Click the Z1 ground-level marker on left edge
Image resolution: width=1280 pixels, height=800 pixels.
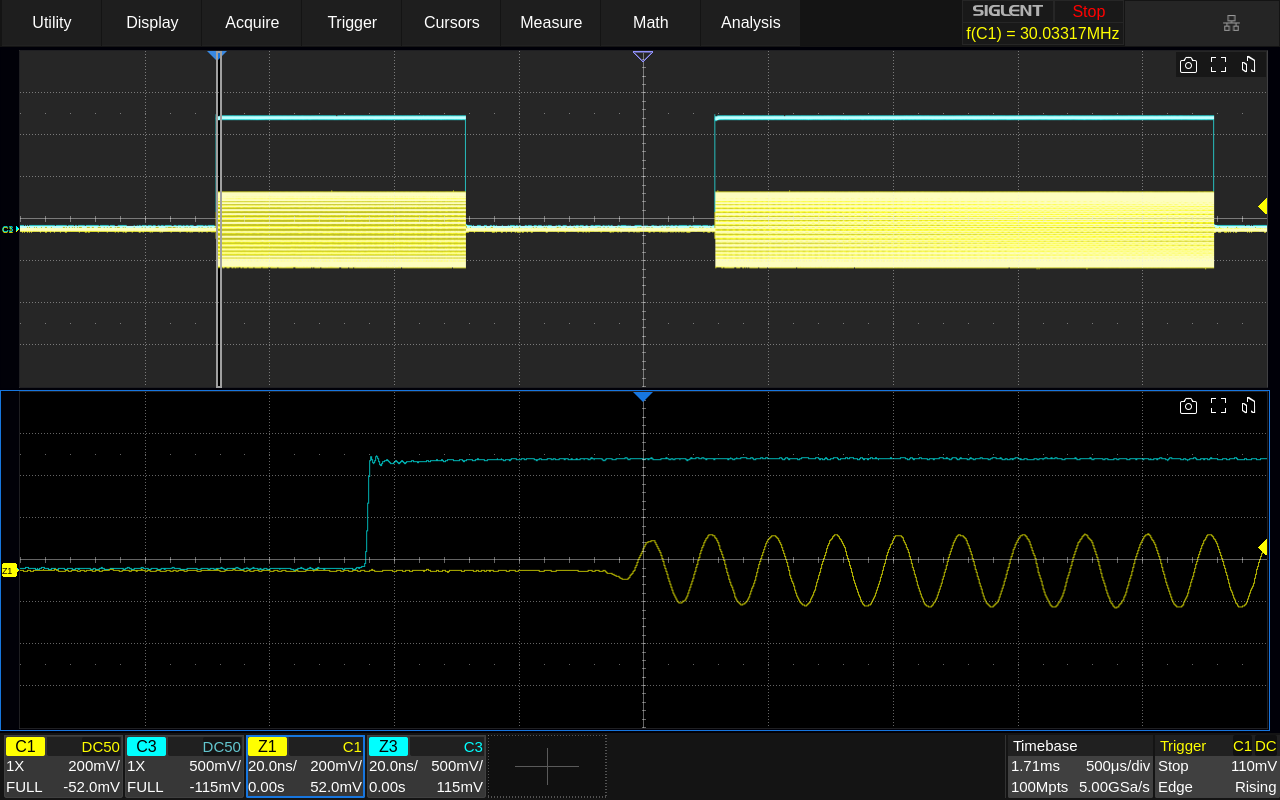[x=9, y=570]
